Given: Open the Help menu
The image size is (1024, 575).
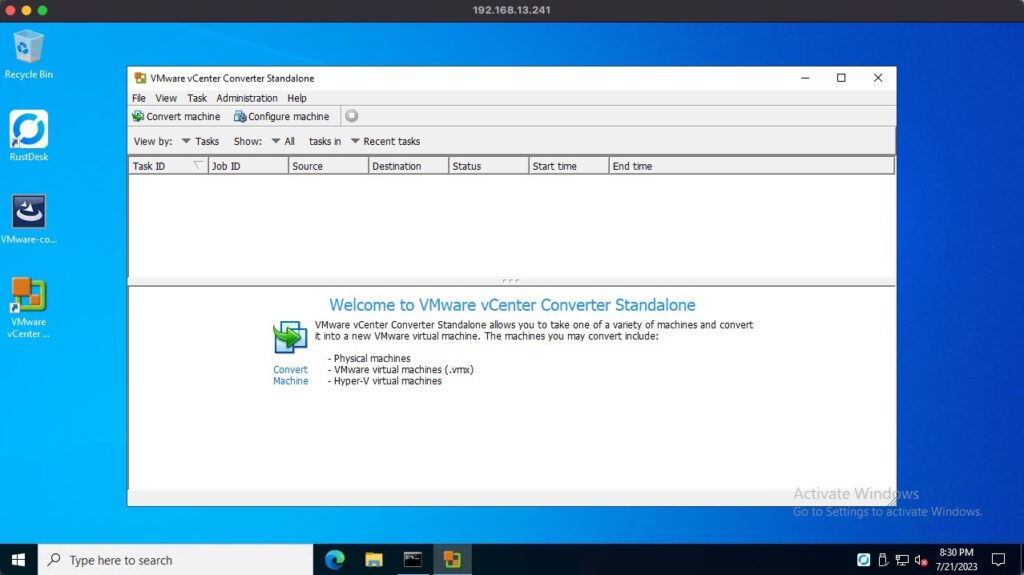Looking at the screenshot, I should (296, 98).
